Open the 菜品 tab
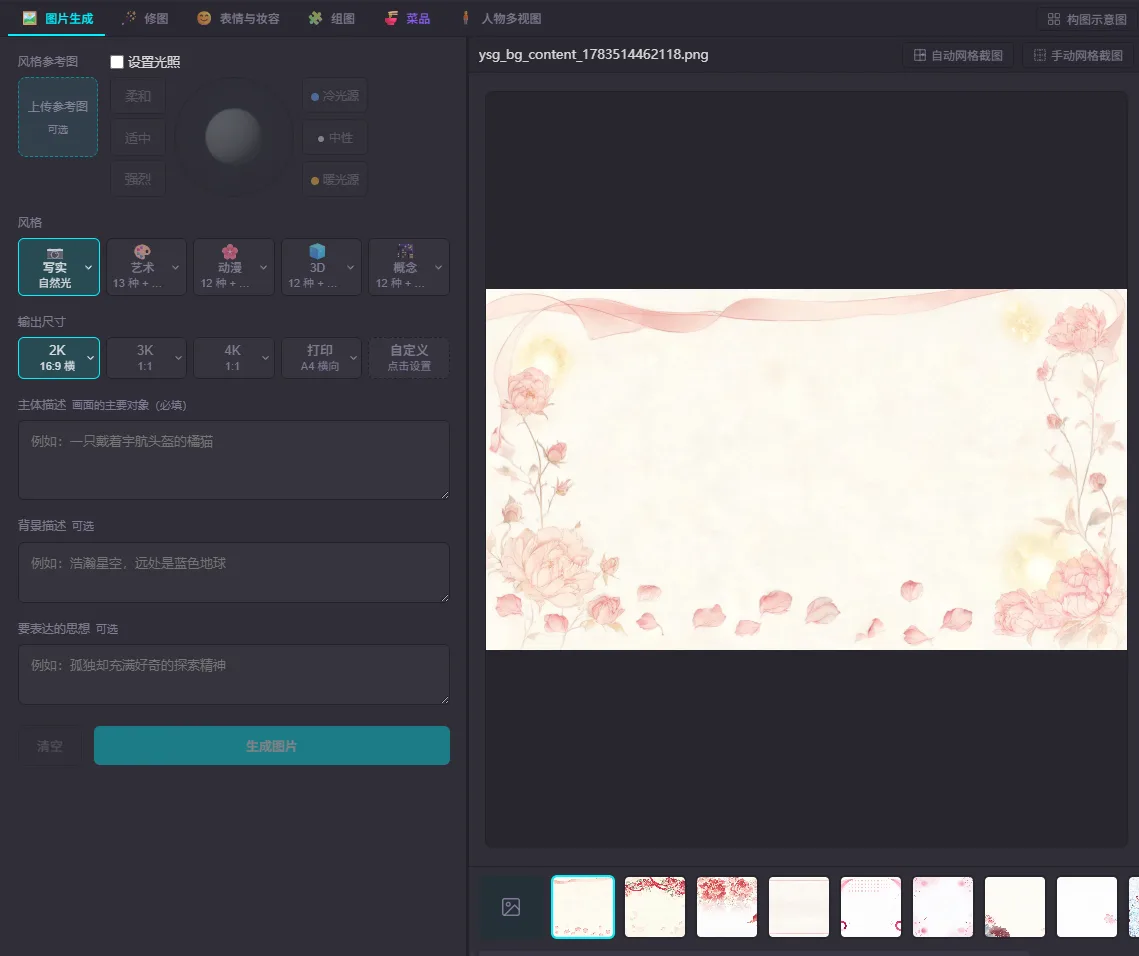This screenshot has height=956, width=1139. pyautogui.click(x=407, y=18)
